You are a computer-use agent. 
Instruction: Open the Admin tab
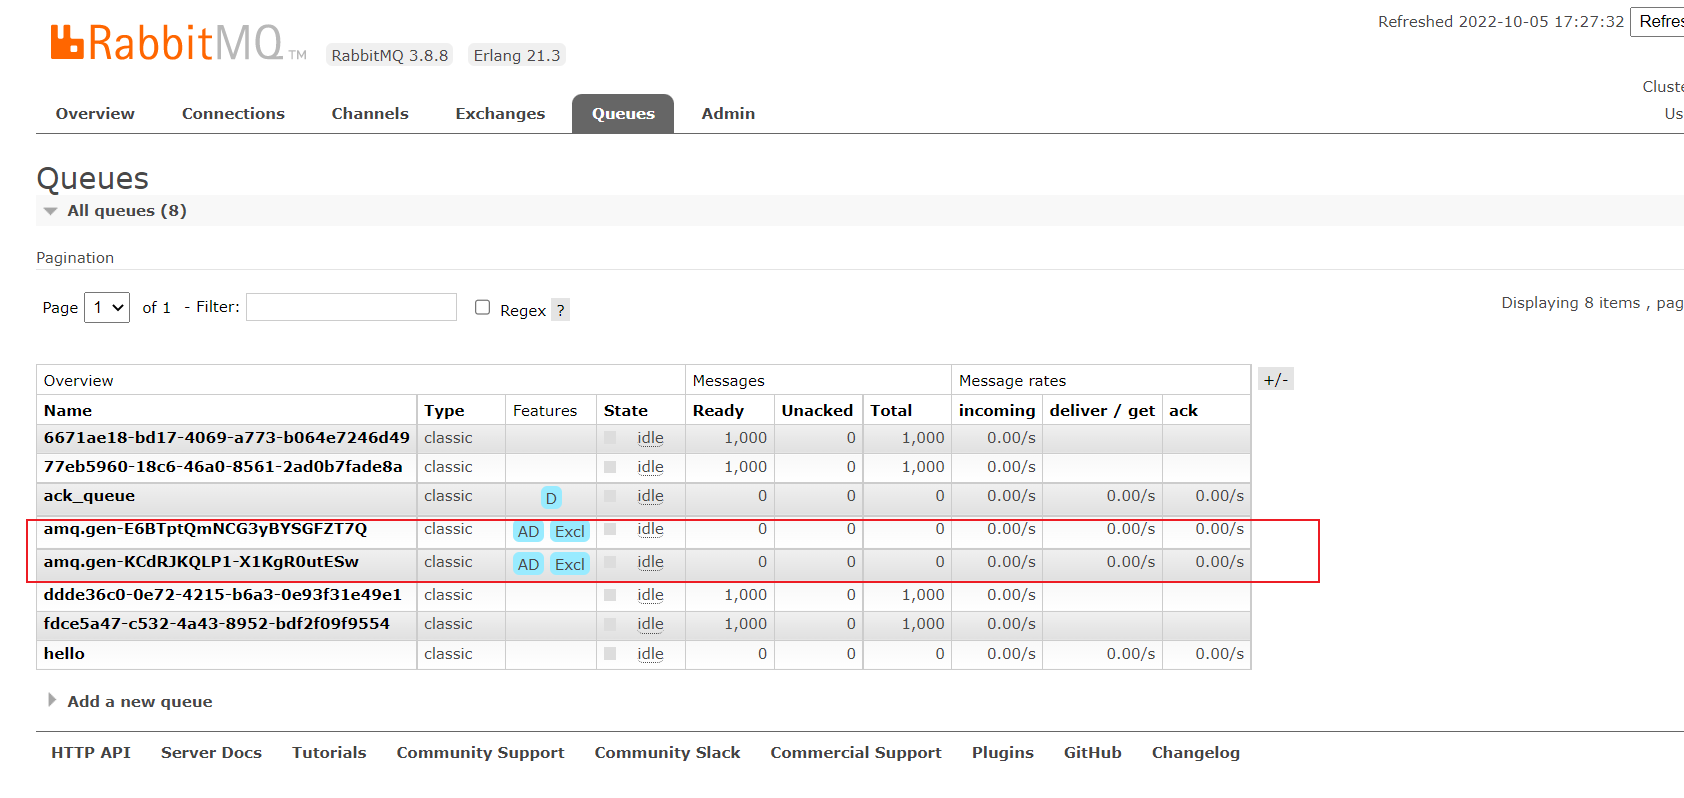coord(728,114)
